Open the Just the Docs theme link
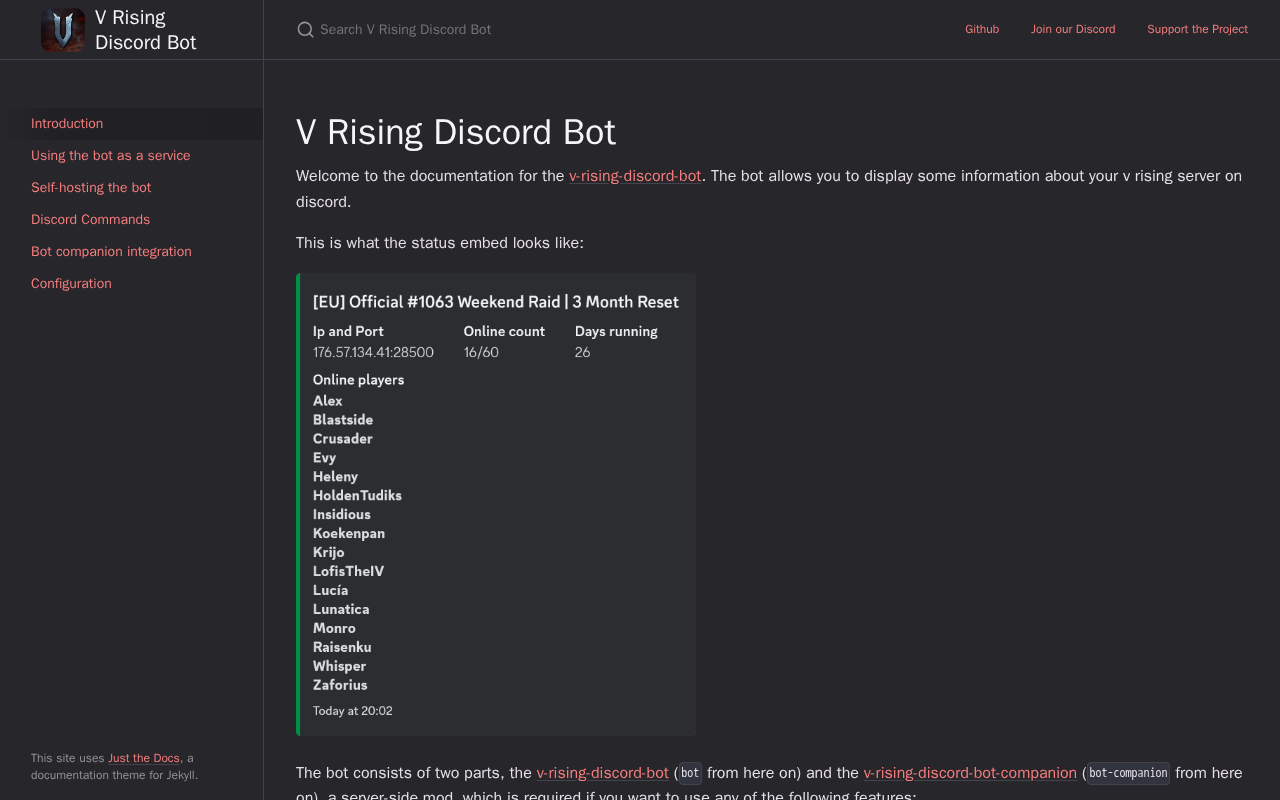This screenshot has width=1280, height=800. point(144,758)
